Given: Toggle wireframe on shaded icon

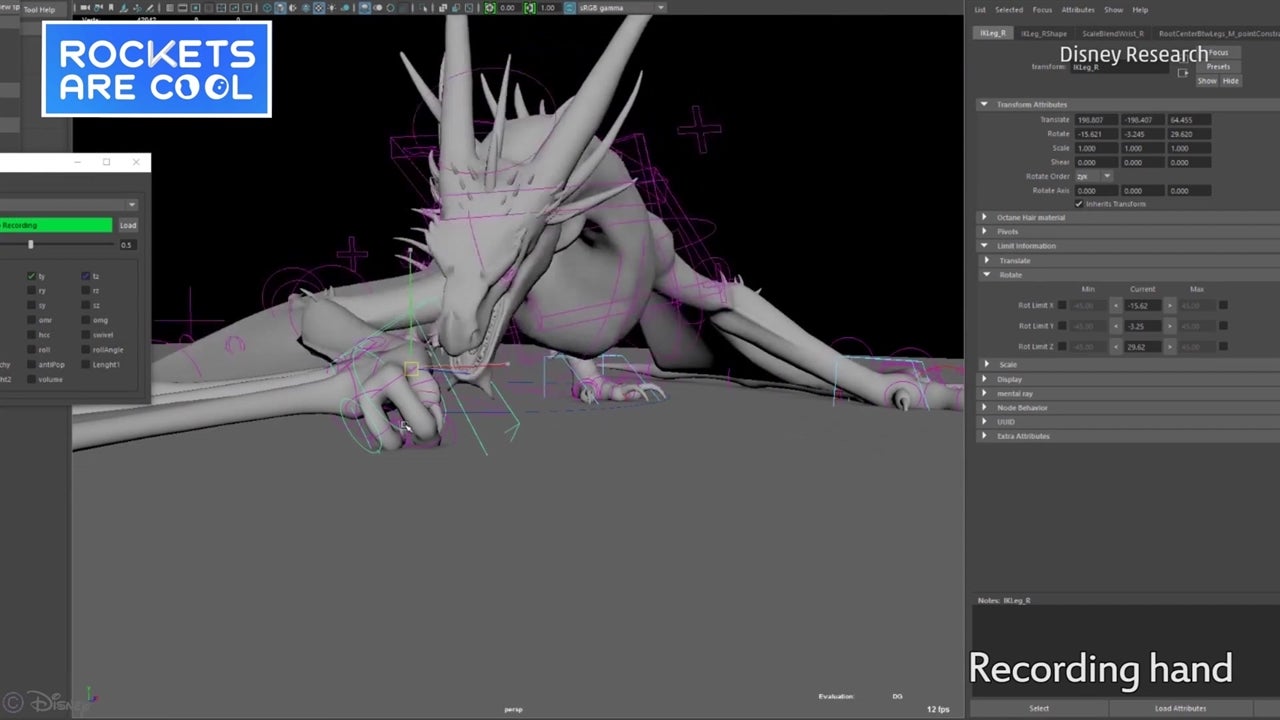Looking at the screenshot, I should (x=306, y=7).
